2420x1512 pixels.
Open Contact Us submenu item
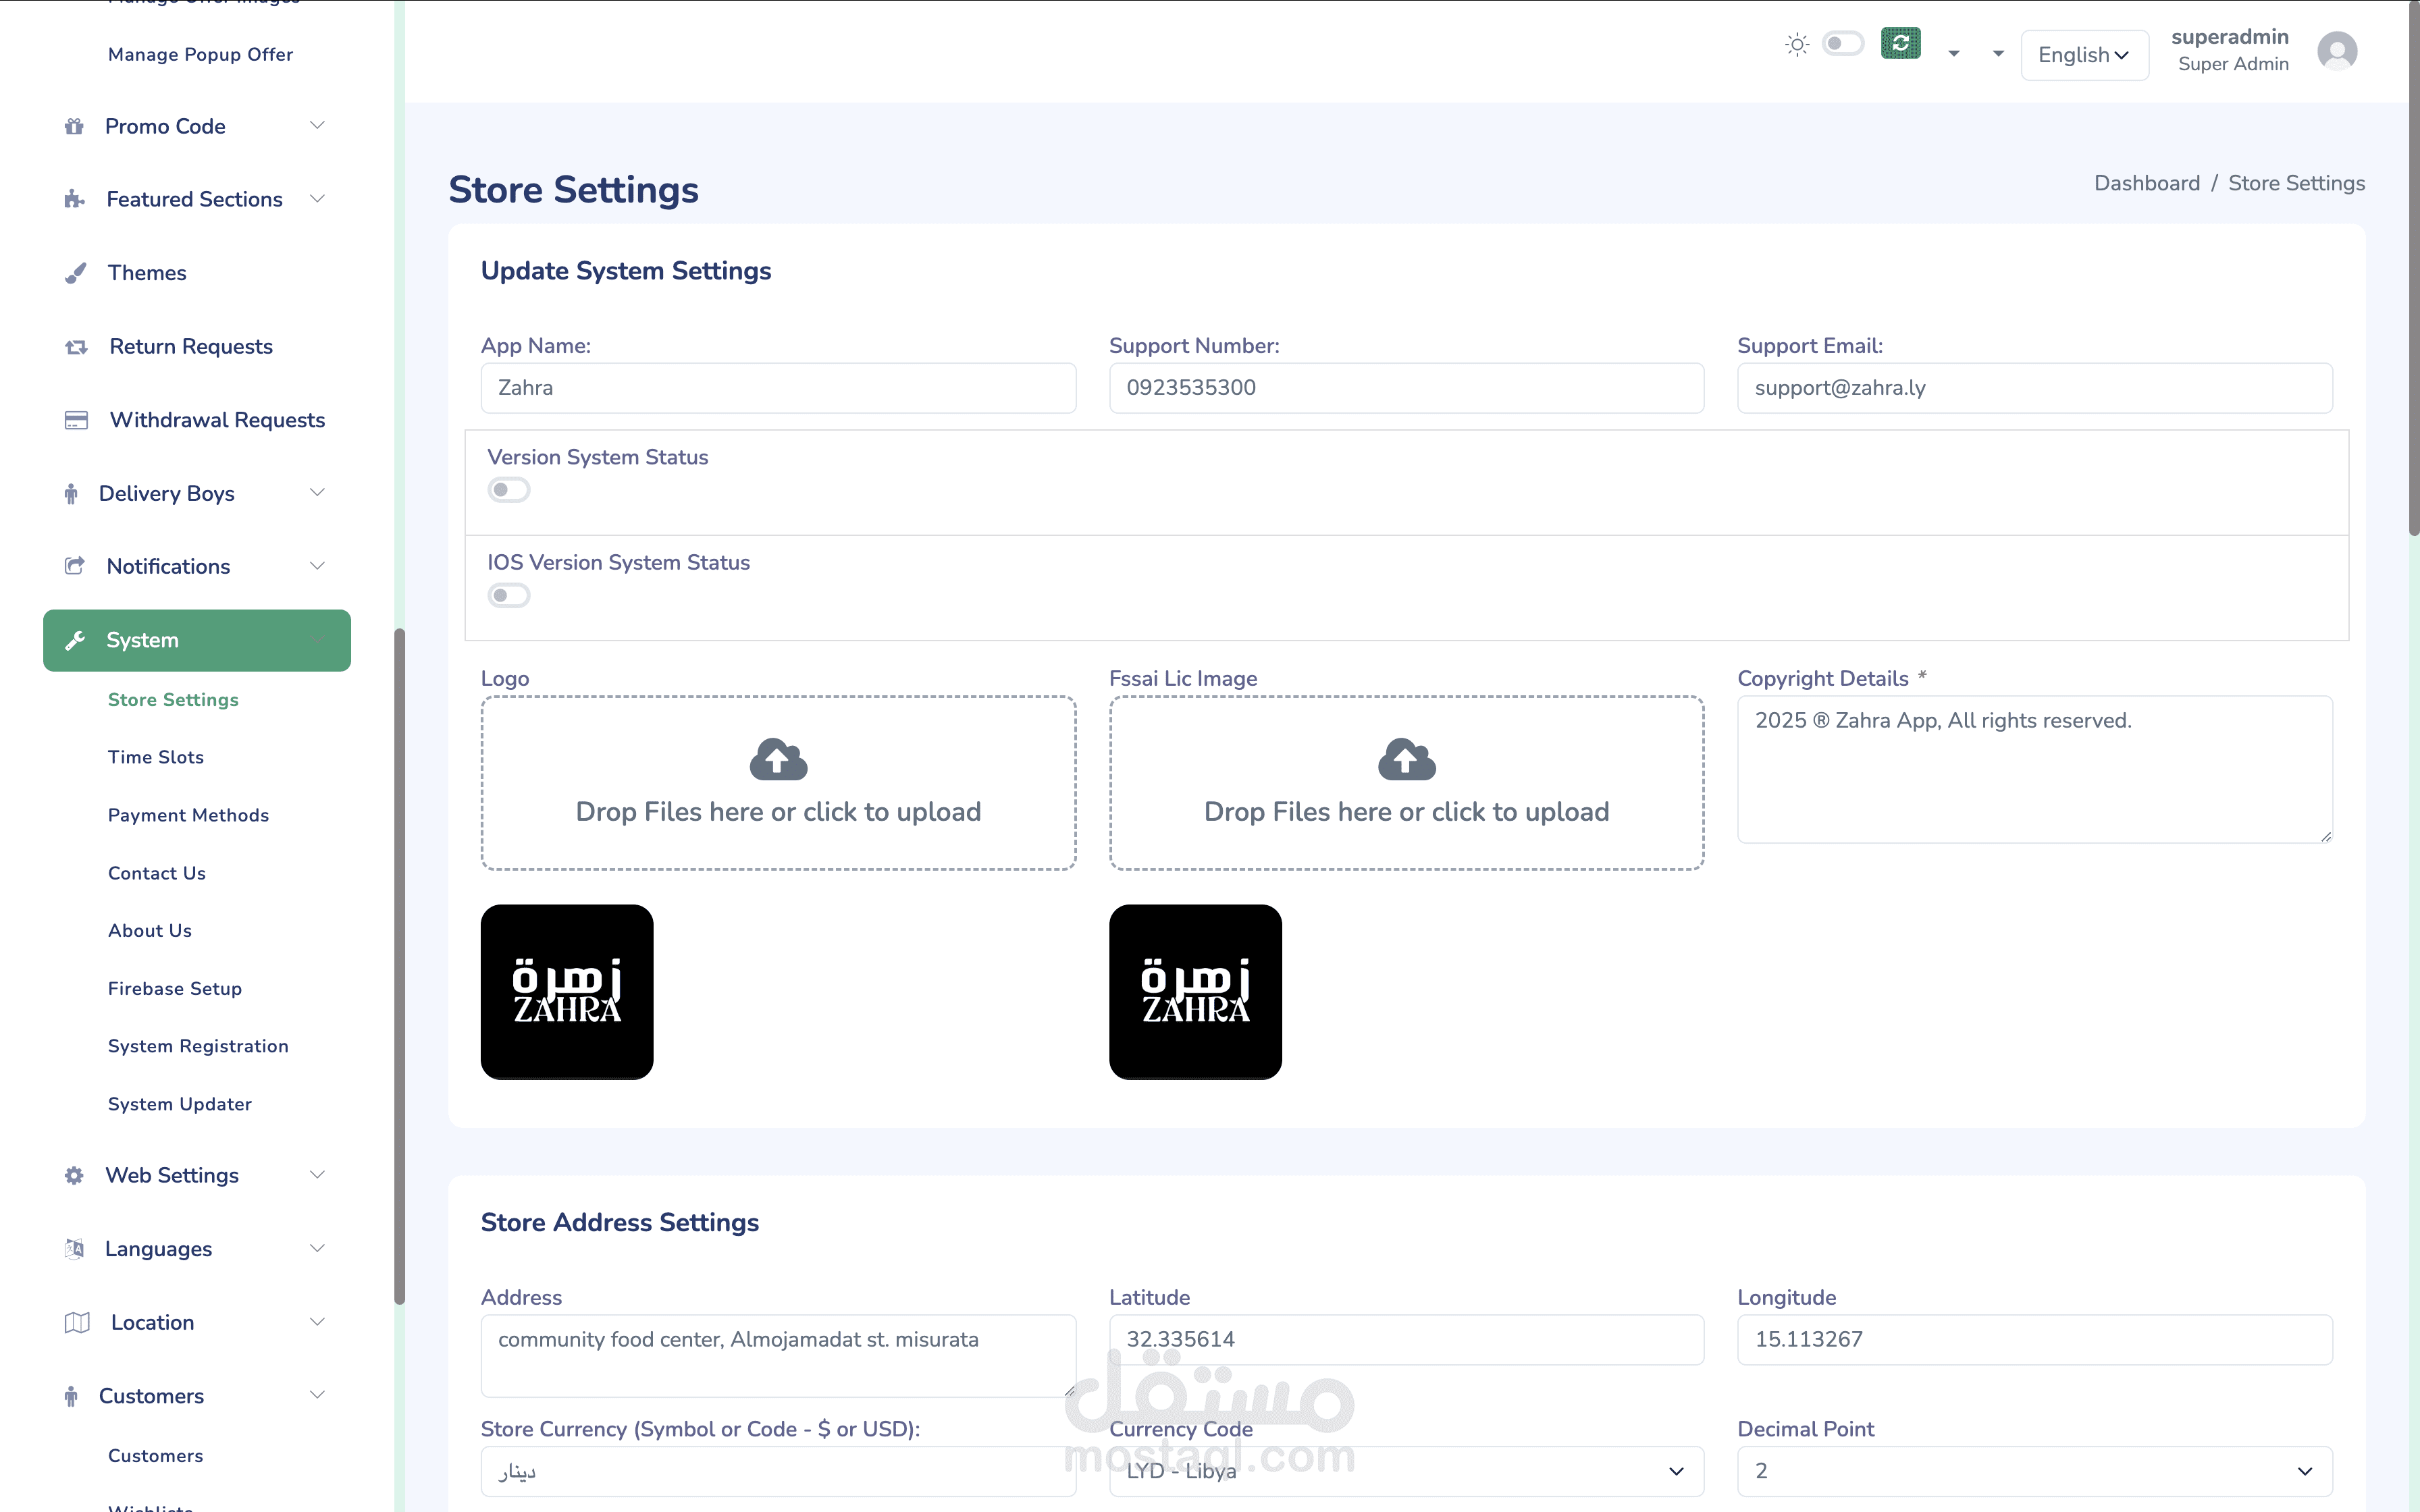click(157, 874)
